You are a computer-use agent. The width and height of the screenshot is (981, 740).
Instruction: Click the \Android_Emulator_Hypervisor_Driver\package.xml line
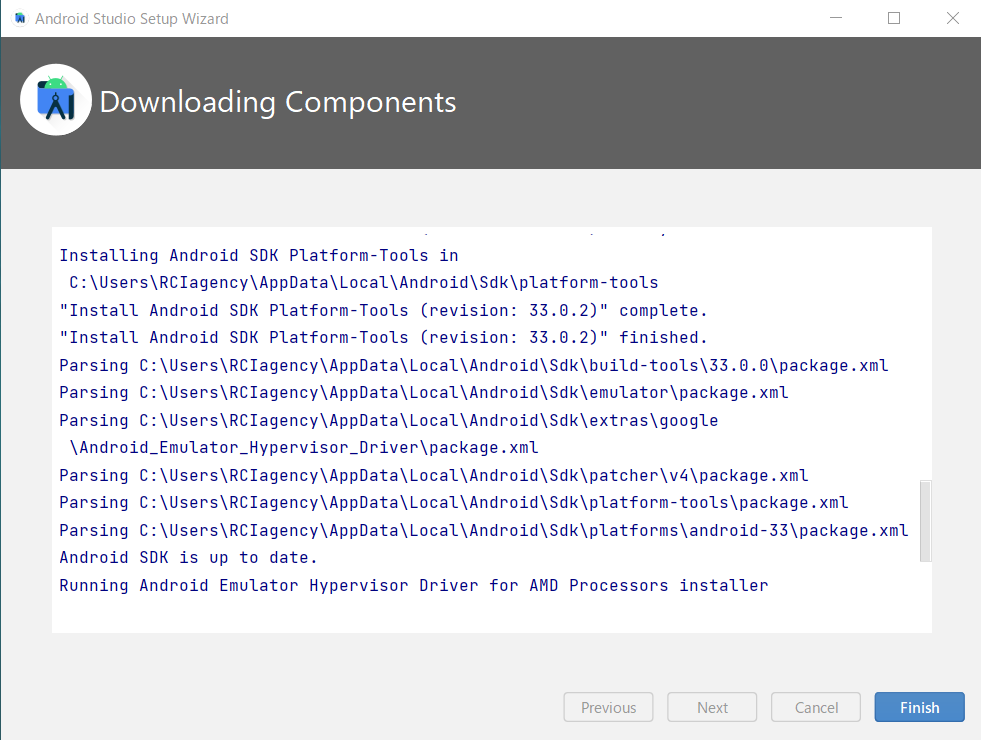[x=303, y=448]
